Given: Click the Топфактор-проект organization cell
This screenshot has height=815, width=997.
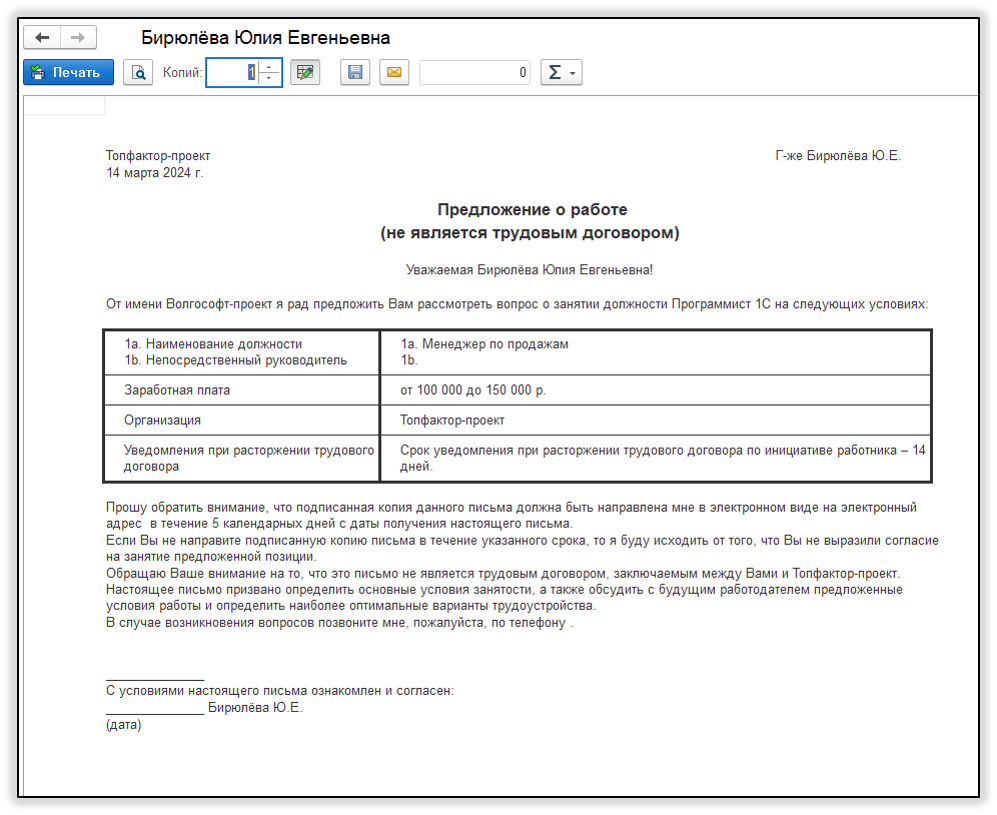Looking at the screenshot, I should tap(656, 420).
